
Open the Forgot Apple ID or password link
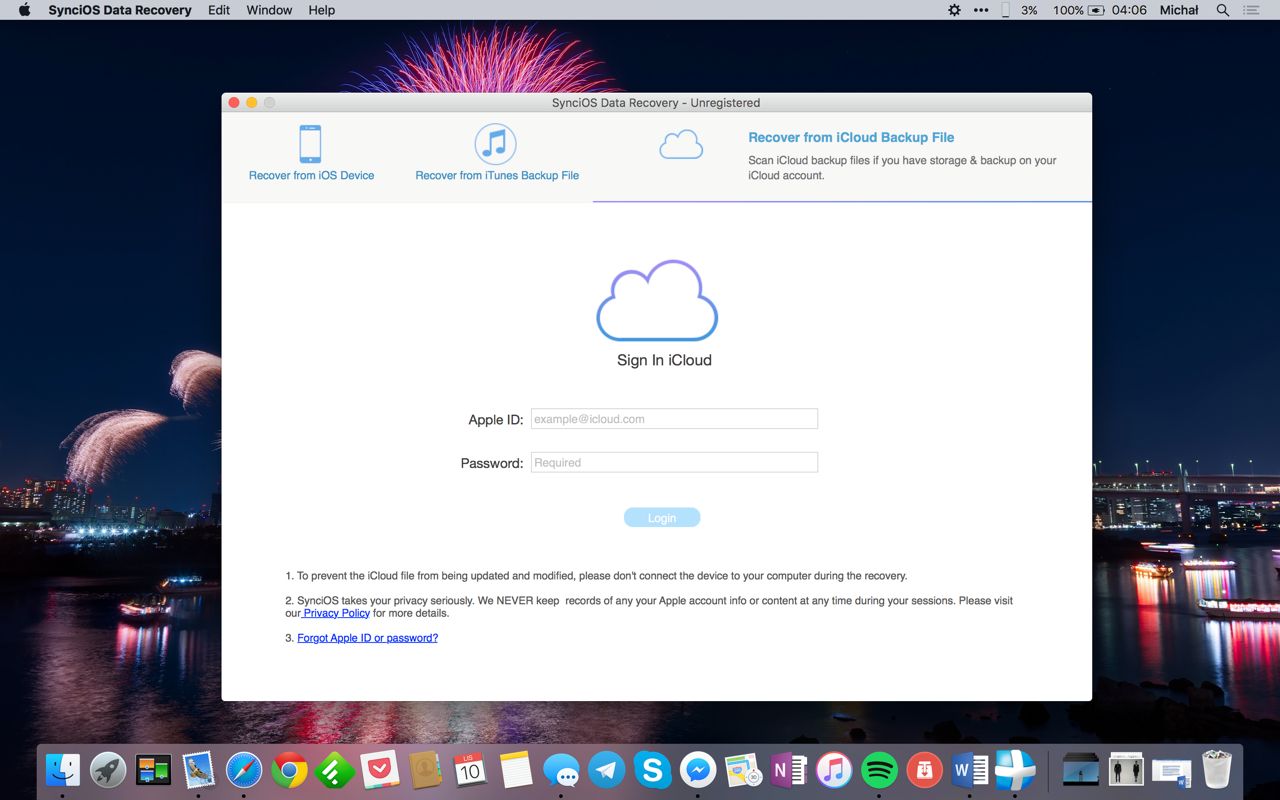367,638
